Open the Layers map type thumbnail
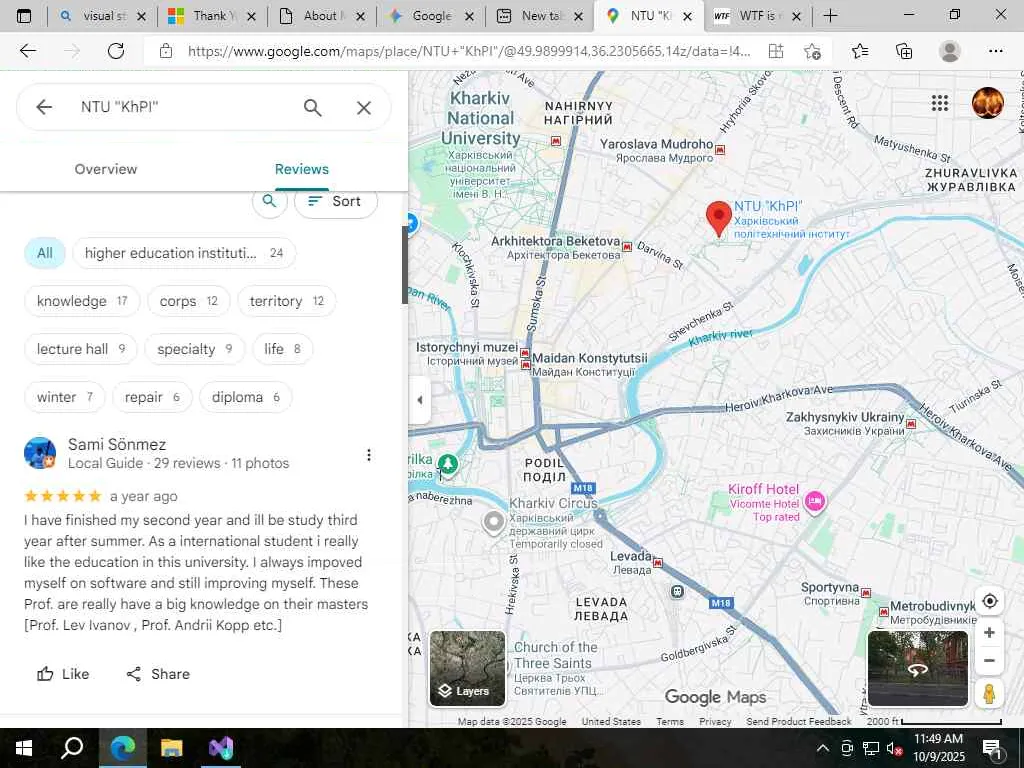This screenshot has width=1024, height=768. [468, 668]
